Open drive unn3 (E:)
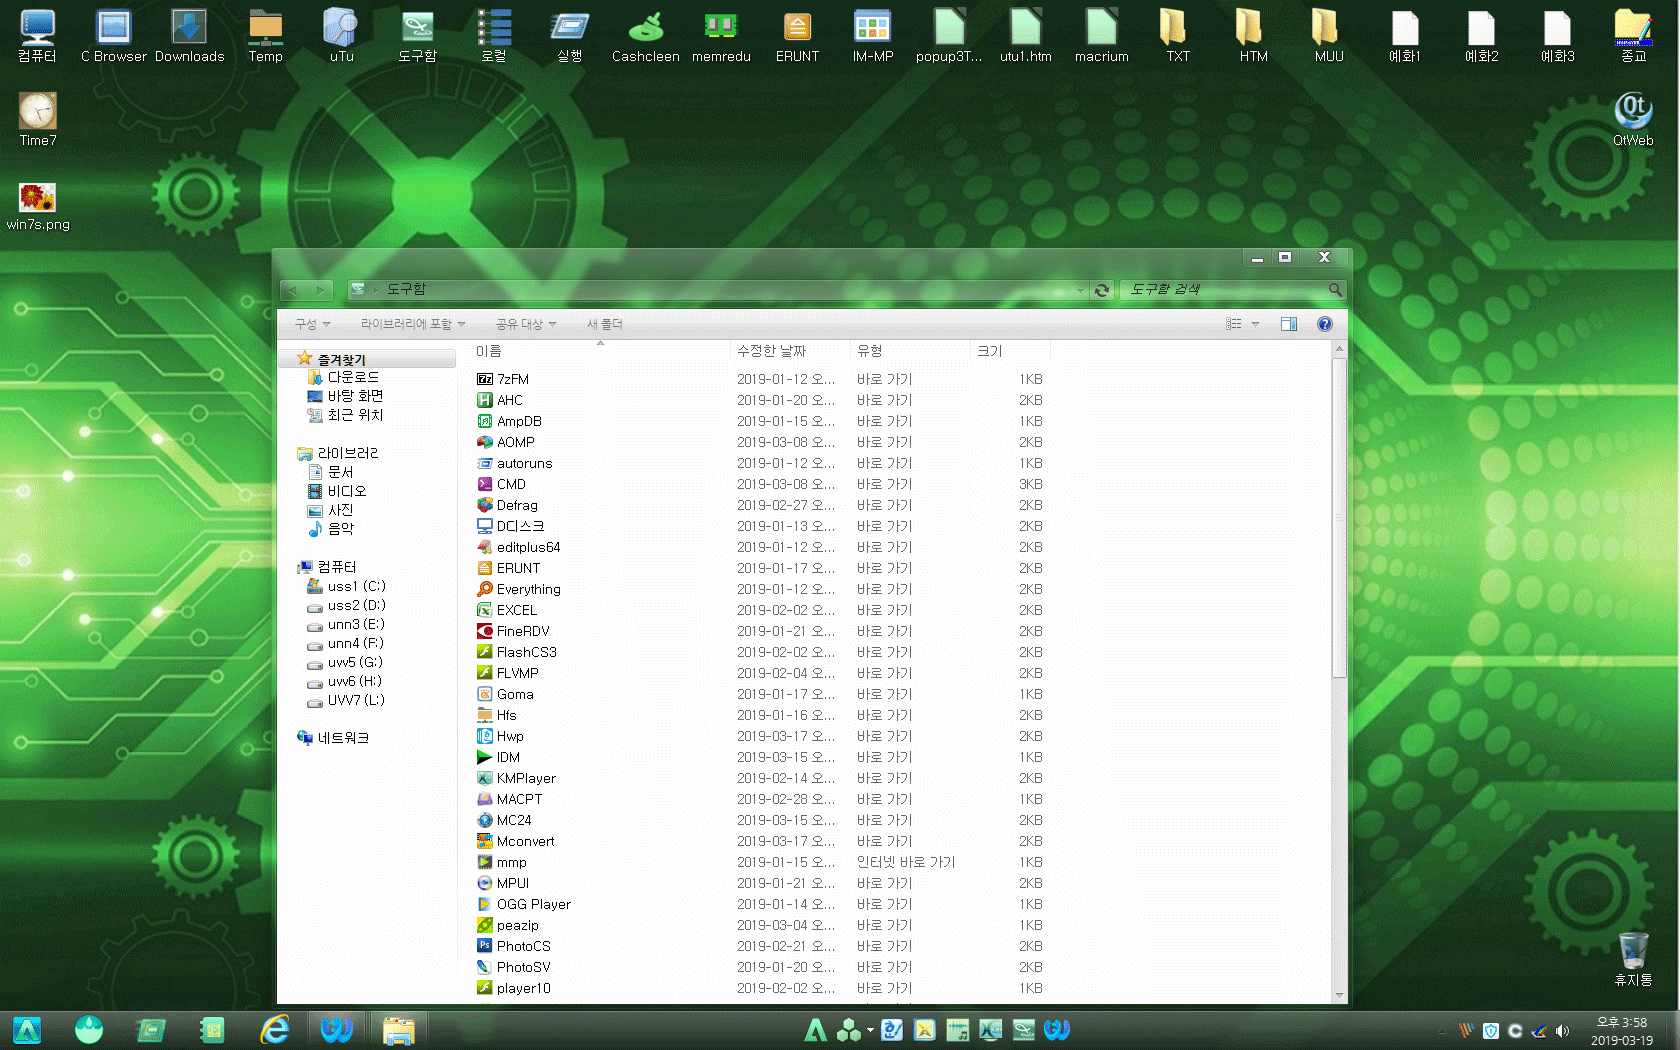Screen dimensions: 1680x1050 pos(346,624)
